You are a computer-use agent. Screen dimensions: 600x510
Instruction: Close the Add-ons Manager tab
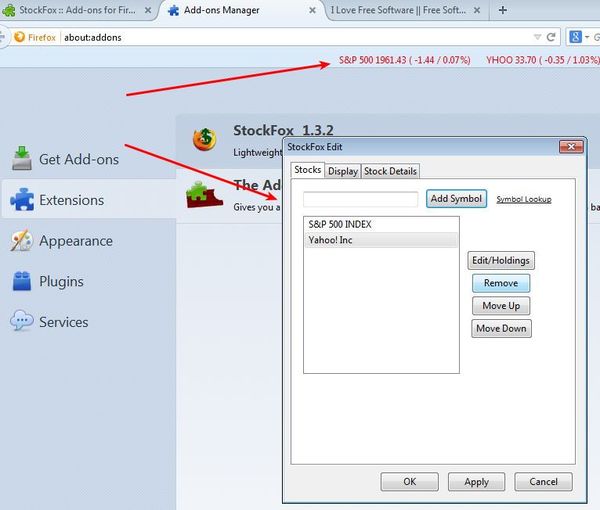tap(312, 10)
